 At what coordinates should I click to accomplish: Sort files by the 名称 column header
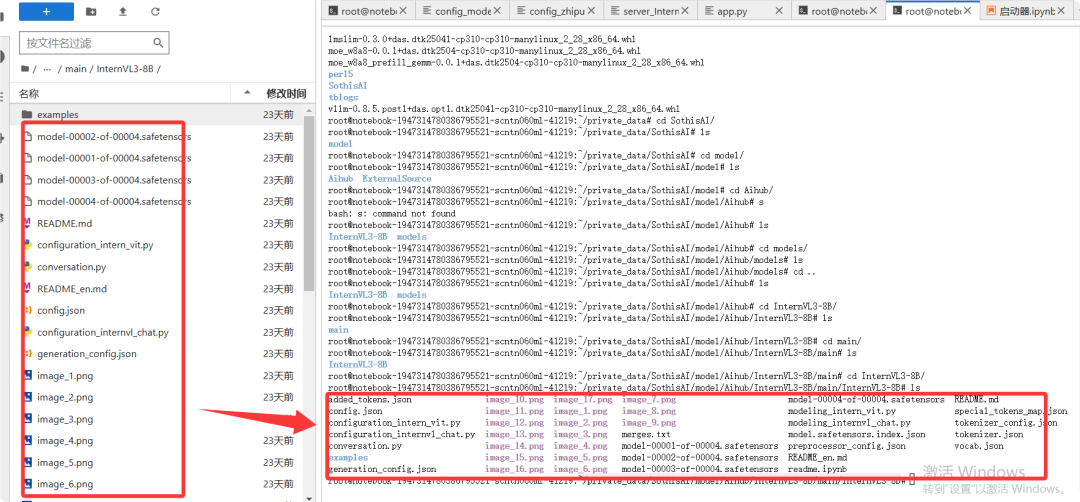[29, 93]
